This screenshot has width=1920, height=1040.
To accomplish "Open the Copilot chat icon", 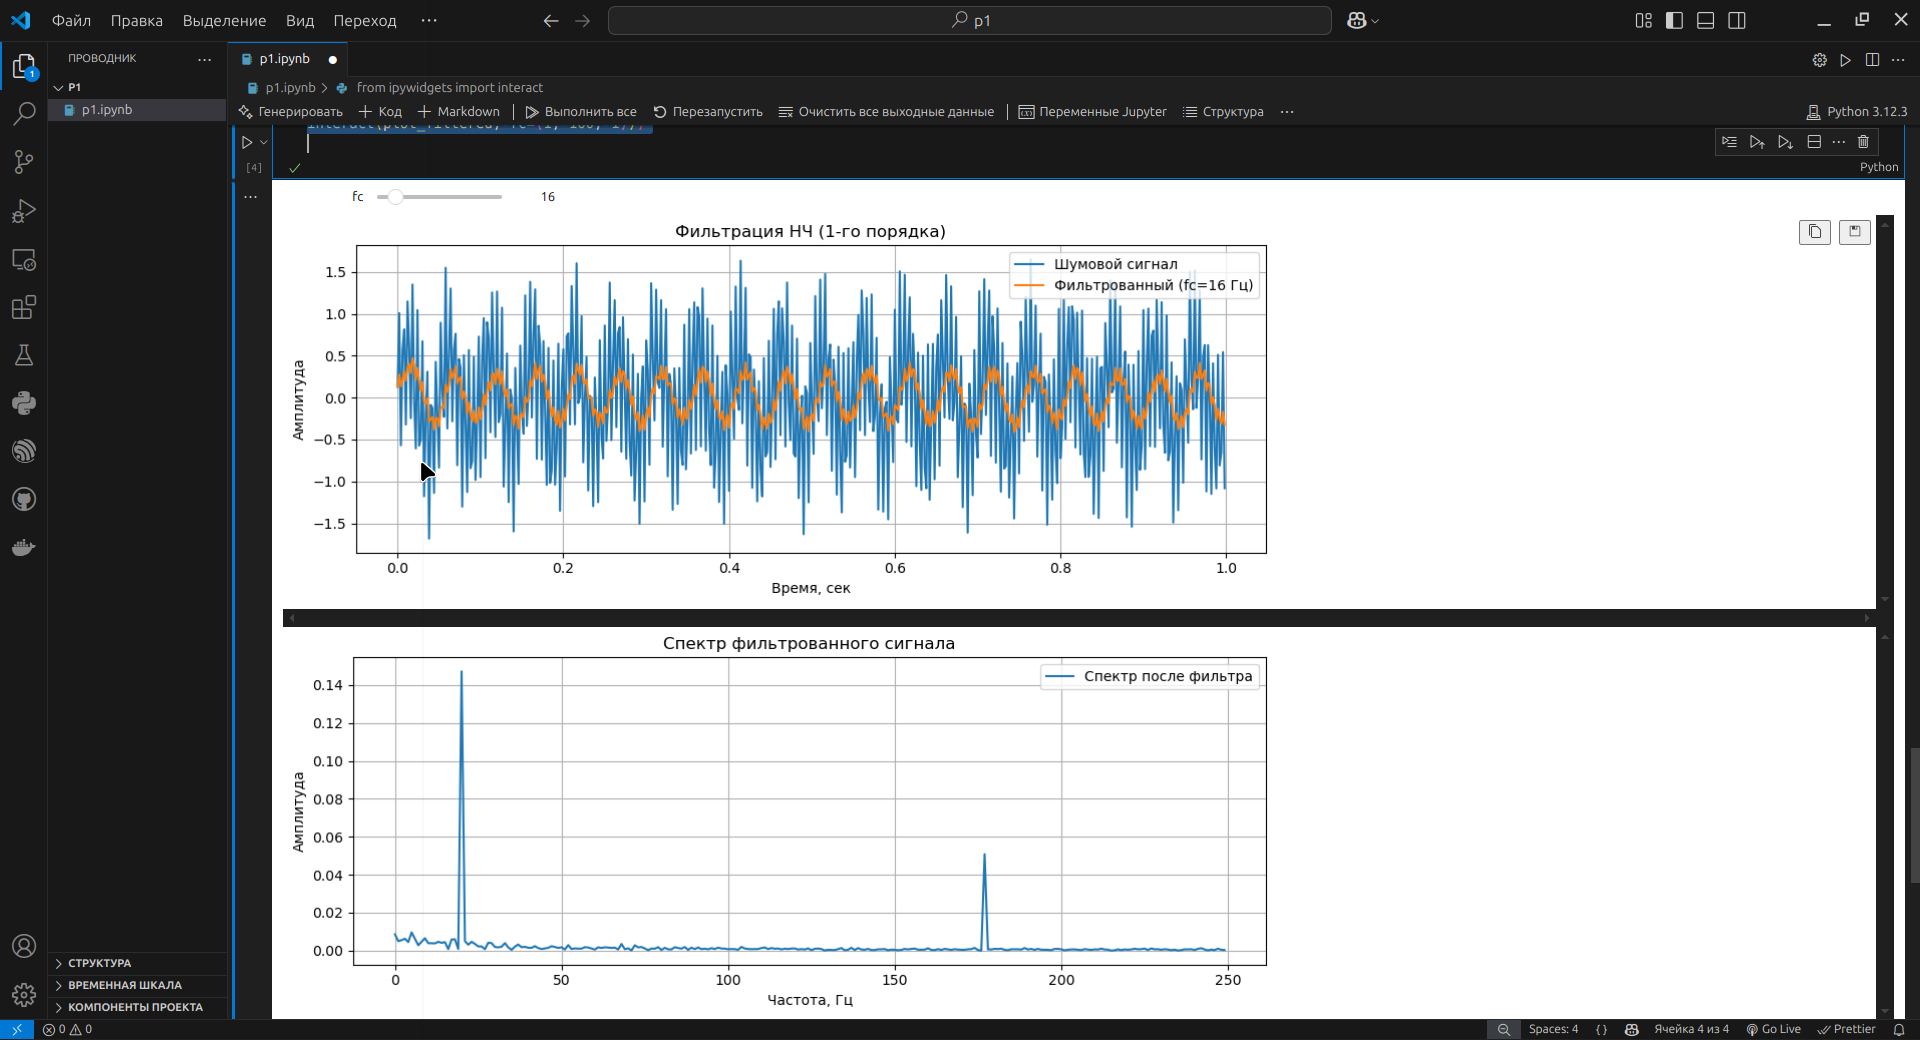I will (x=1356, y=20).
